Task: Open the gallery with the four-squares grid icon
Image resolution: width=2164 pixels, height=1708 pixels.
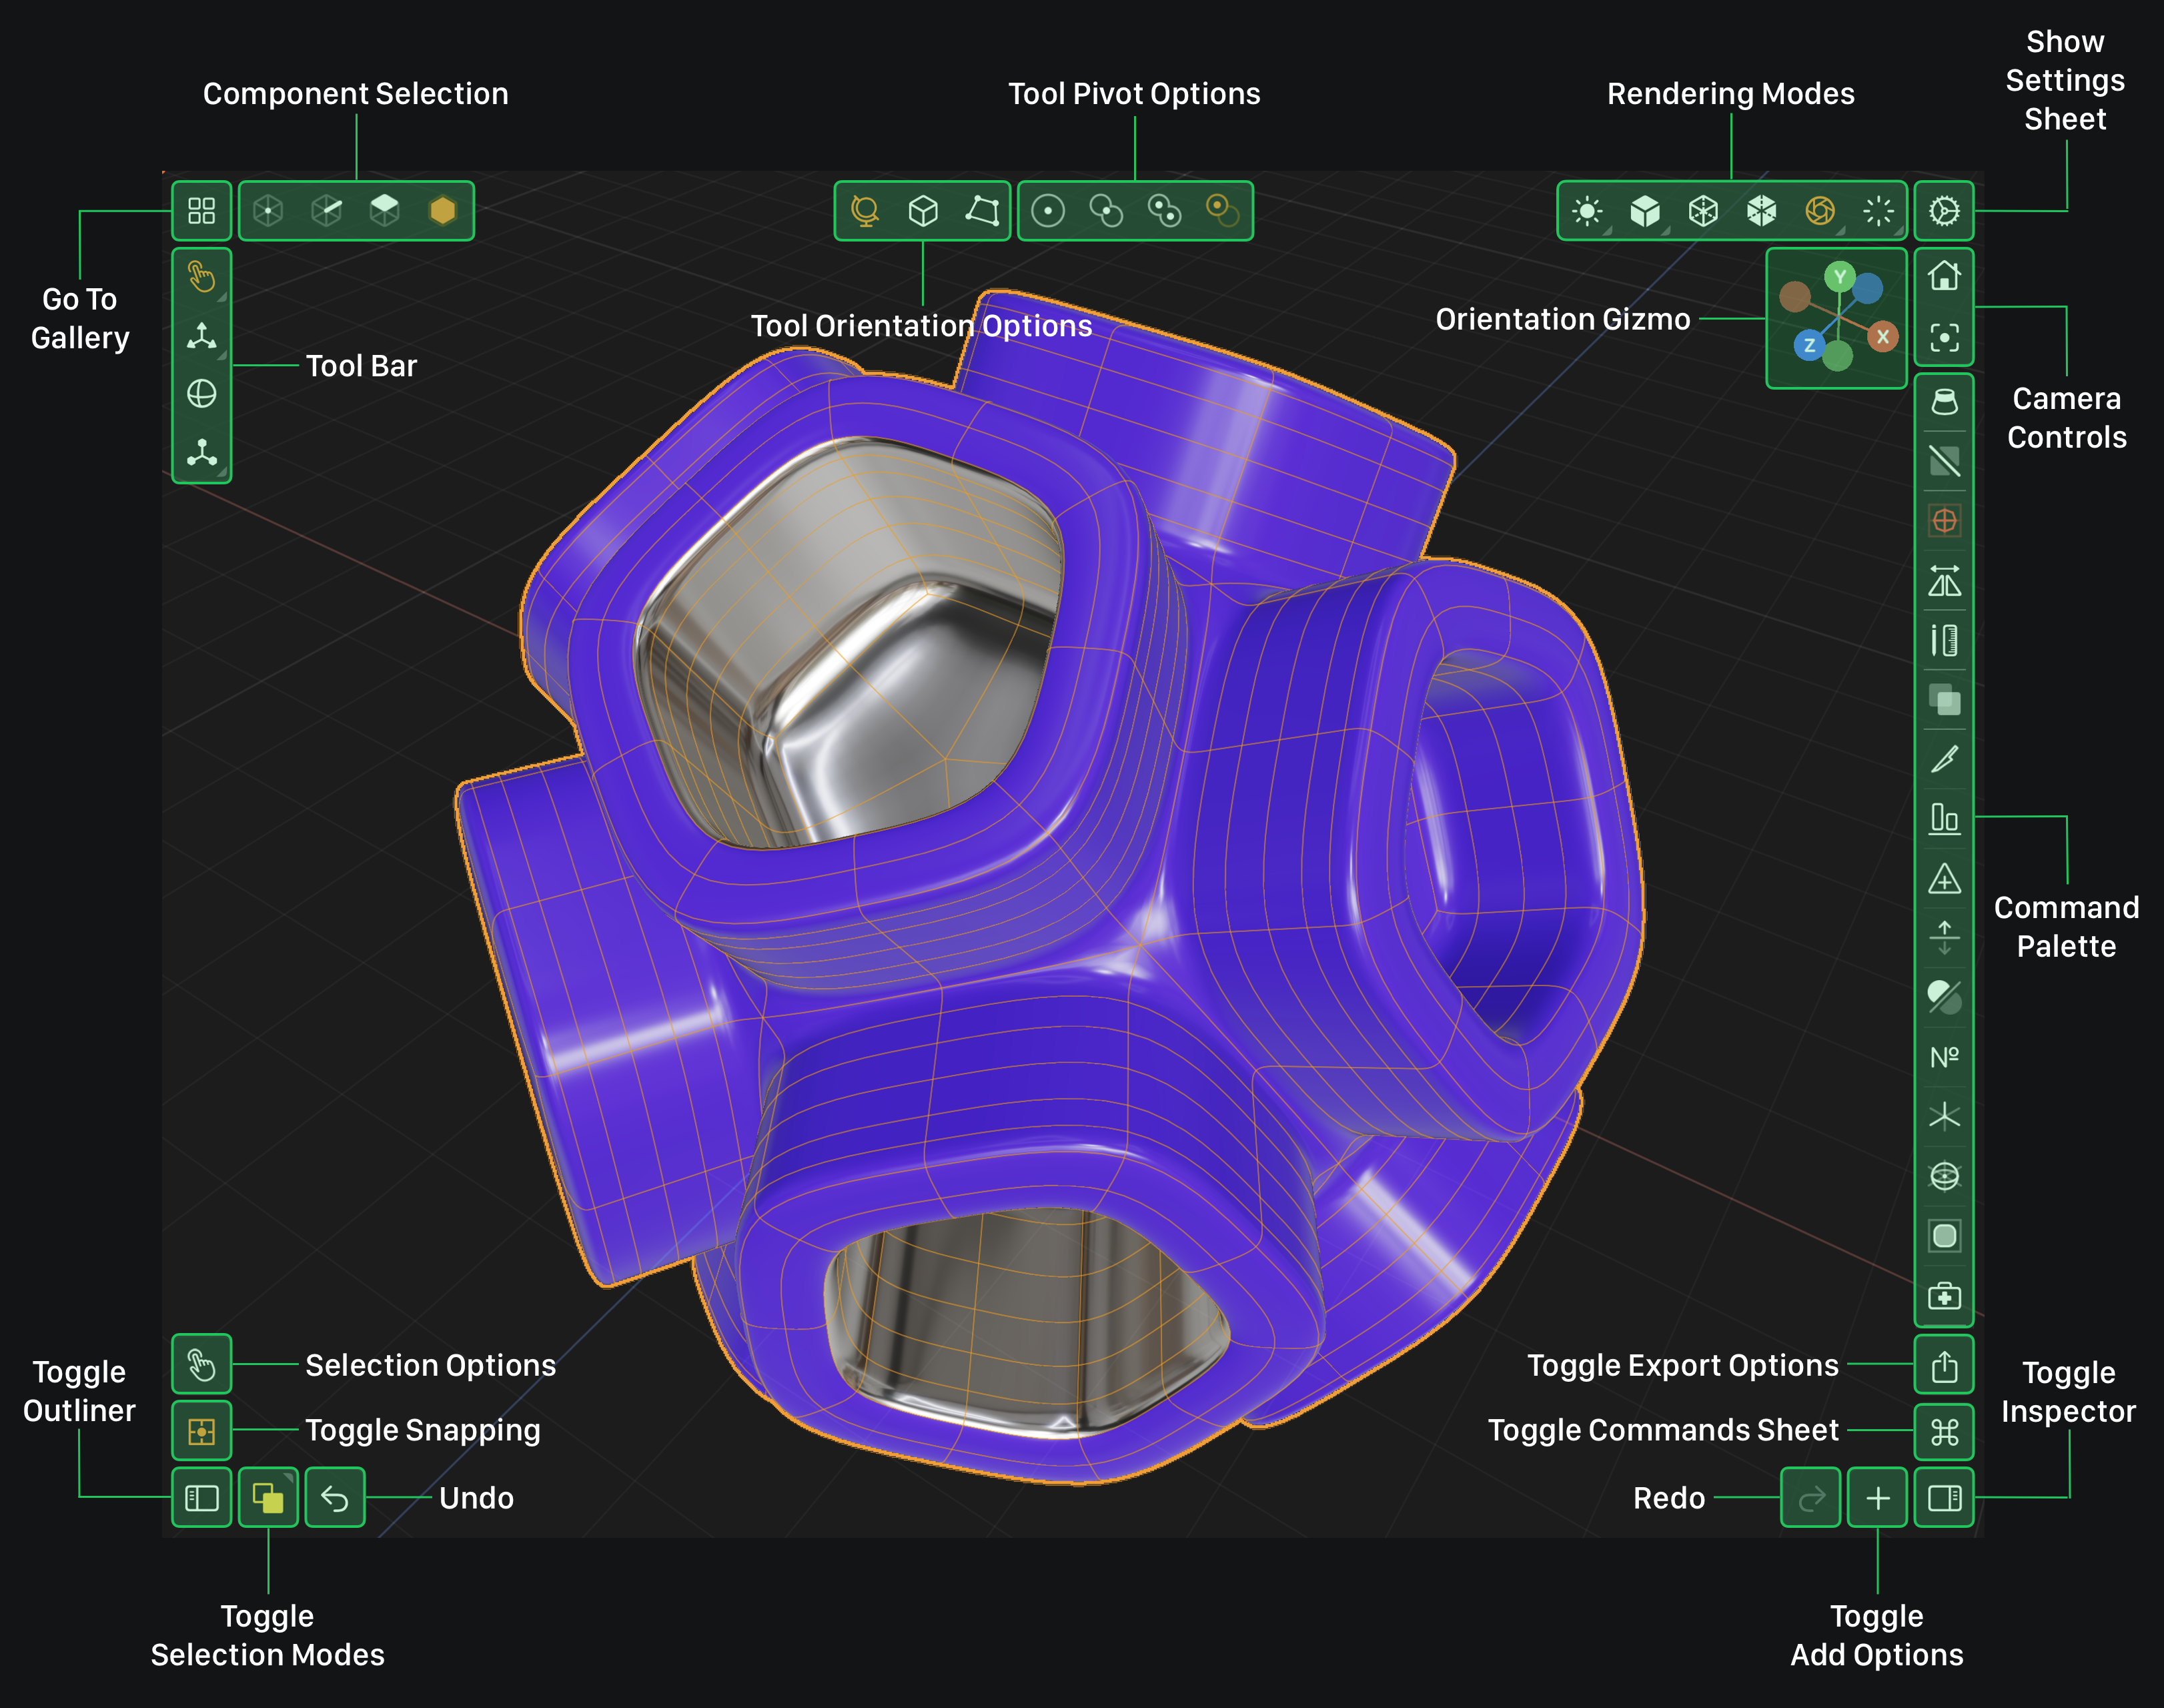Action: [201, 211]
